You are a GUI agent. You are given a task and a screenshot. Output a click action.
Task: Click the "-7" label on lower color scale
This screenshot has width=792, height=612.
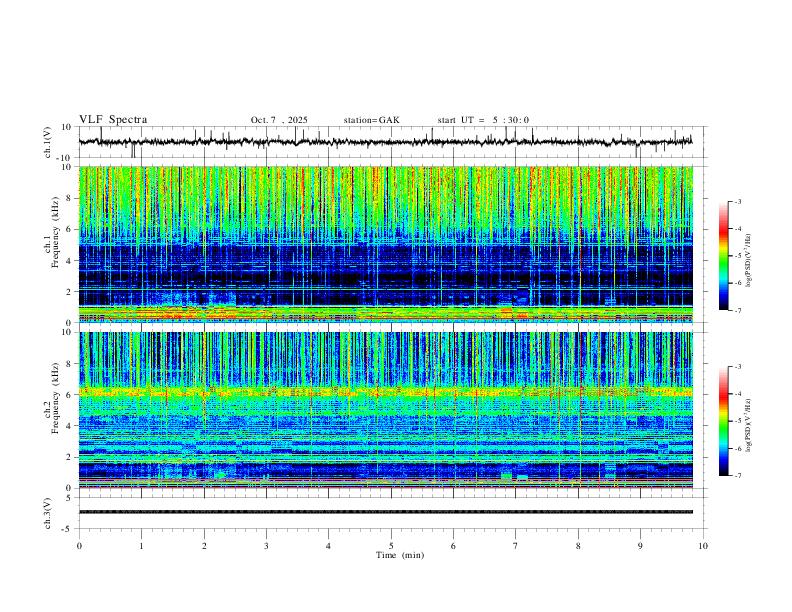(x=737, y=476)
